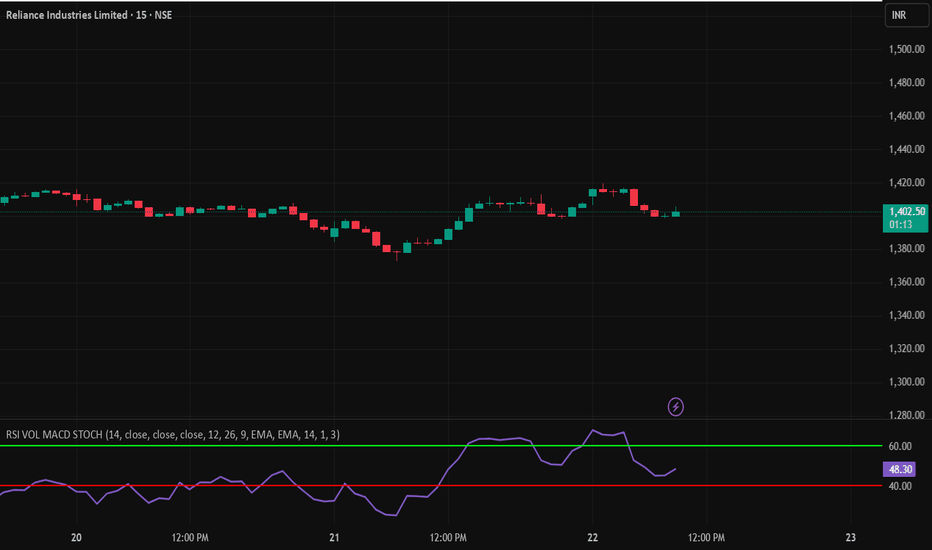Click the purple lightning bolt event icon
932x550 pixels.
(x=675, y=407)
